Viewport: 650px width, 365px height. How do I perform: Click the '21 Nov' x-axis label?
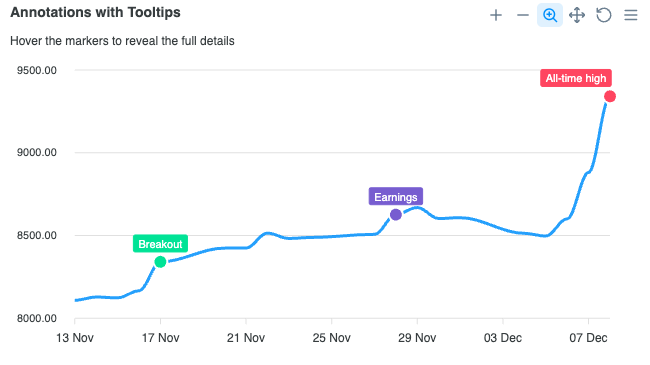[x=246, y=338]
